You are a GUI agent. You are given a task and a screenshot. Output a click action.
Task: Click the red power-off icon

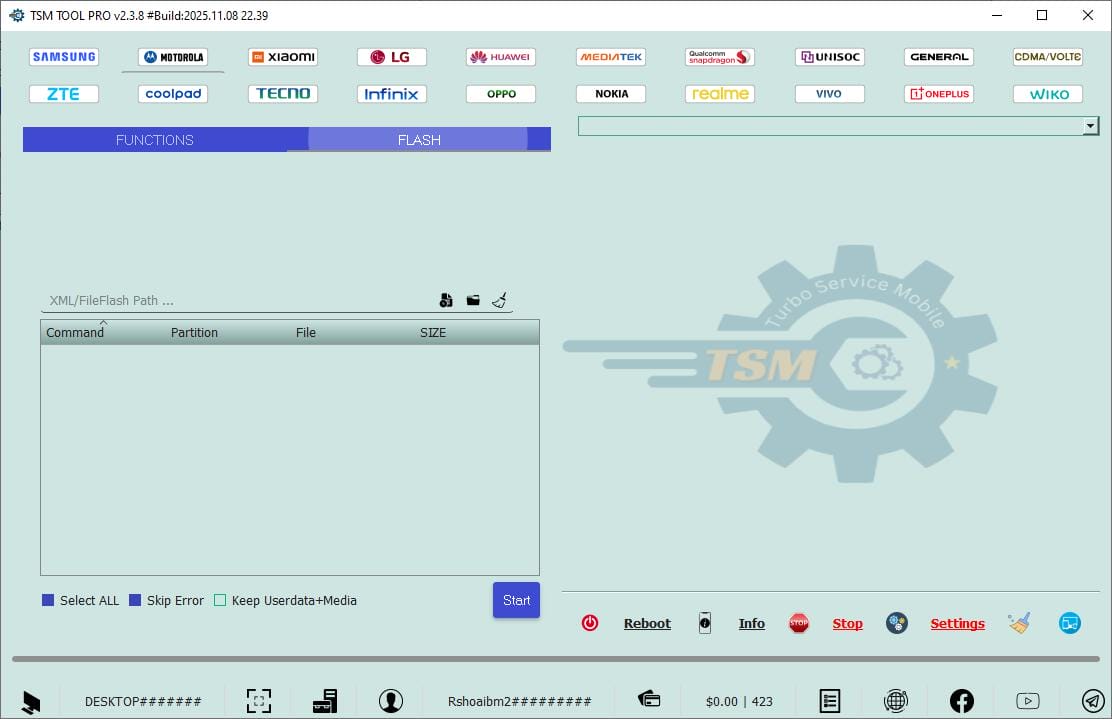590,622
